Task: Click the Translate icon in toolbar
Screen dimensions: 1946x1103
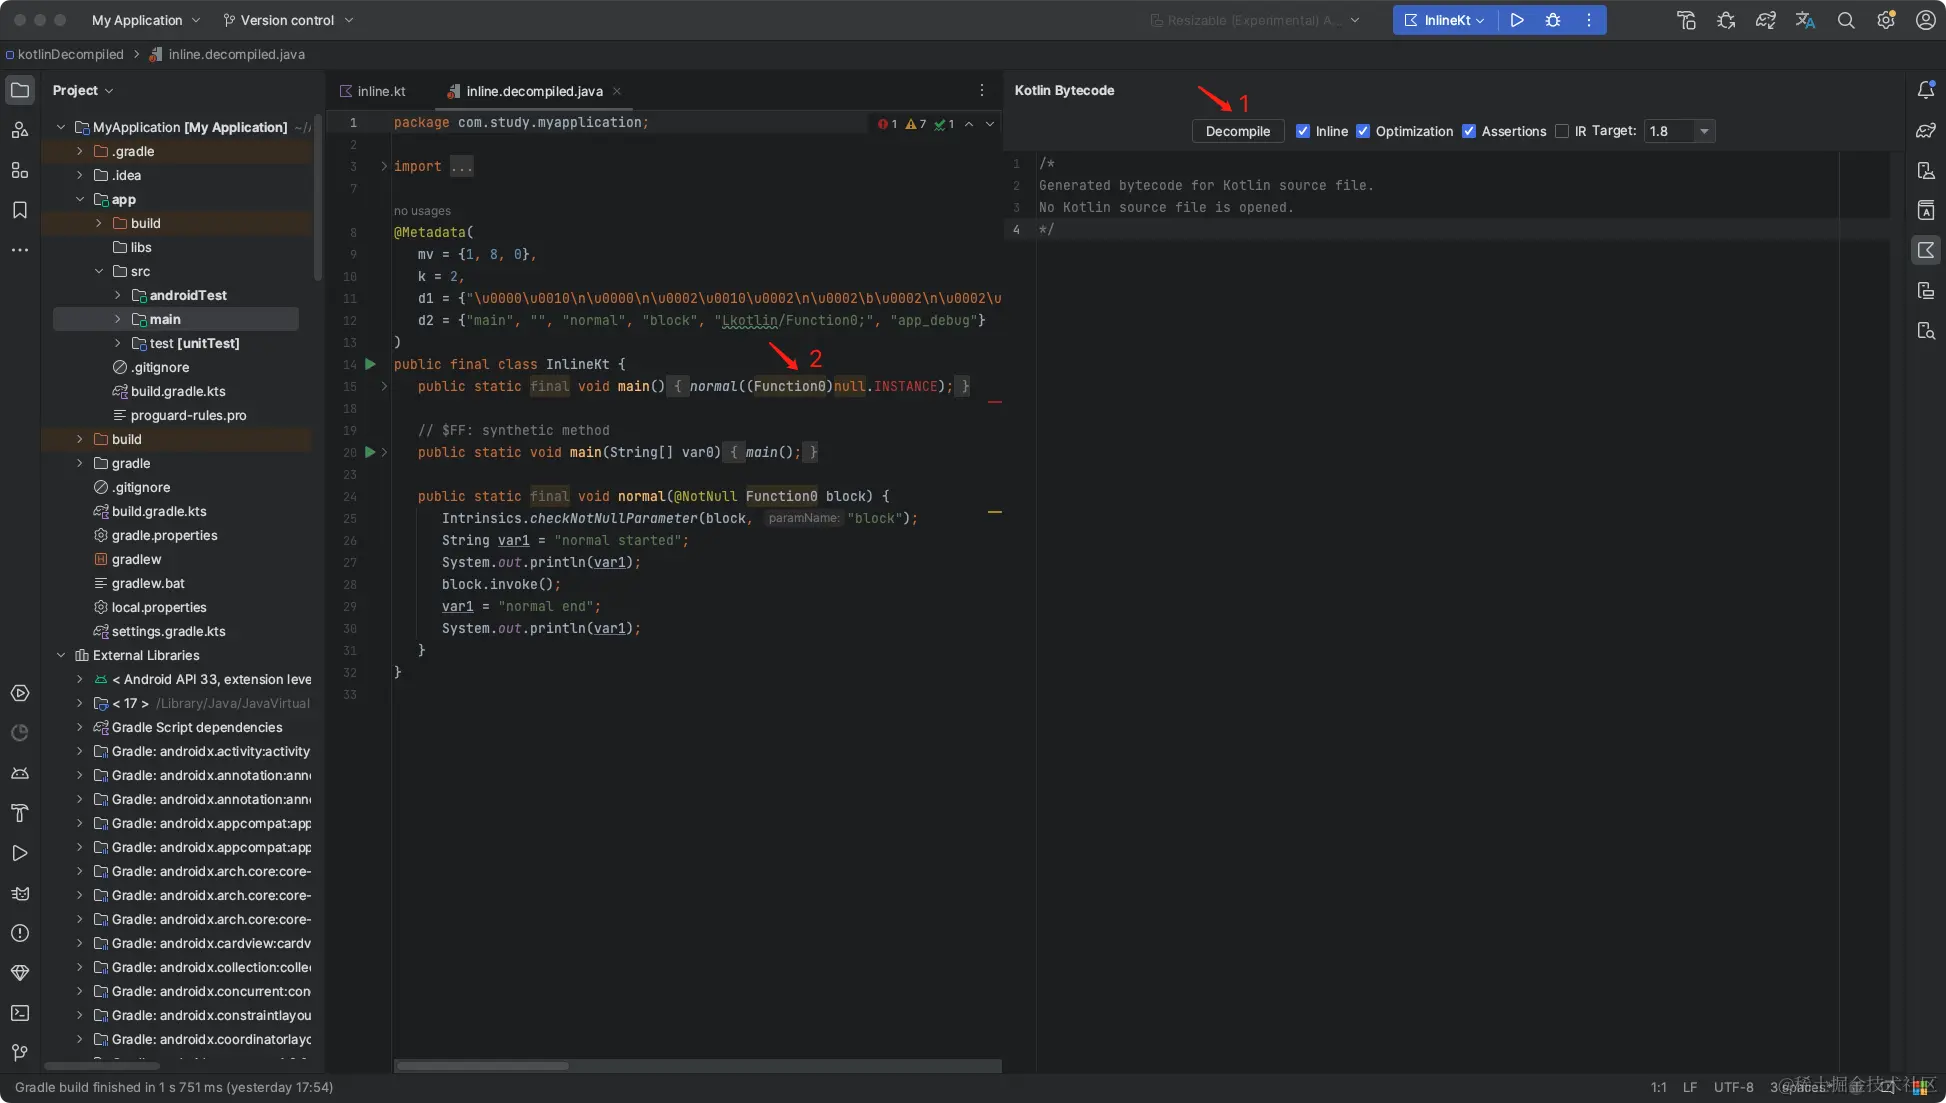Action: click(x=1806, y=20)
